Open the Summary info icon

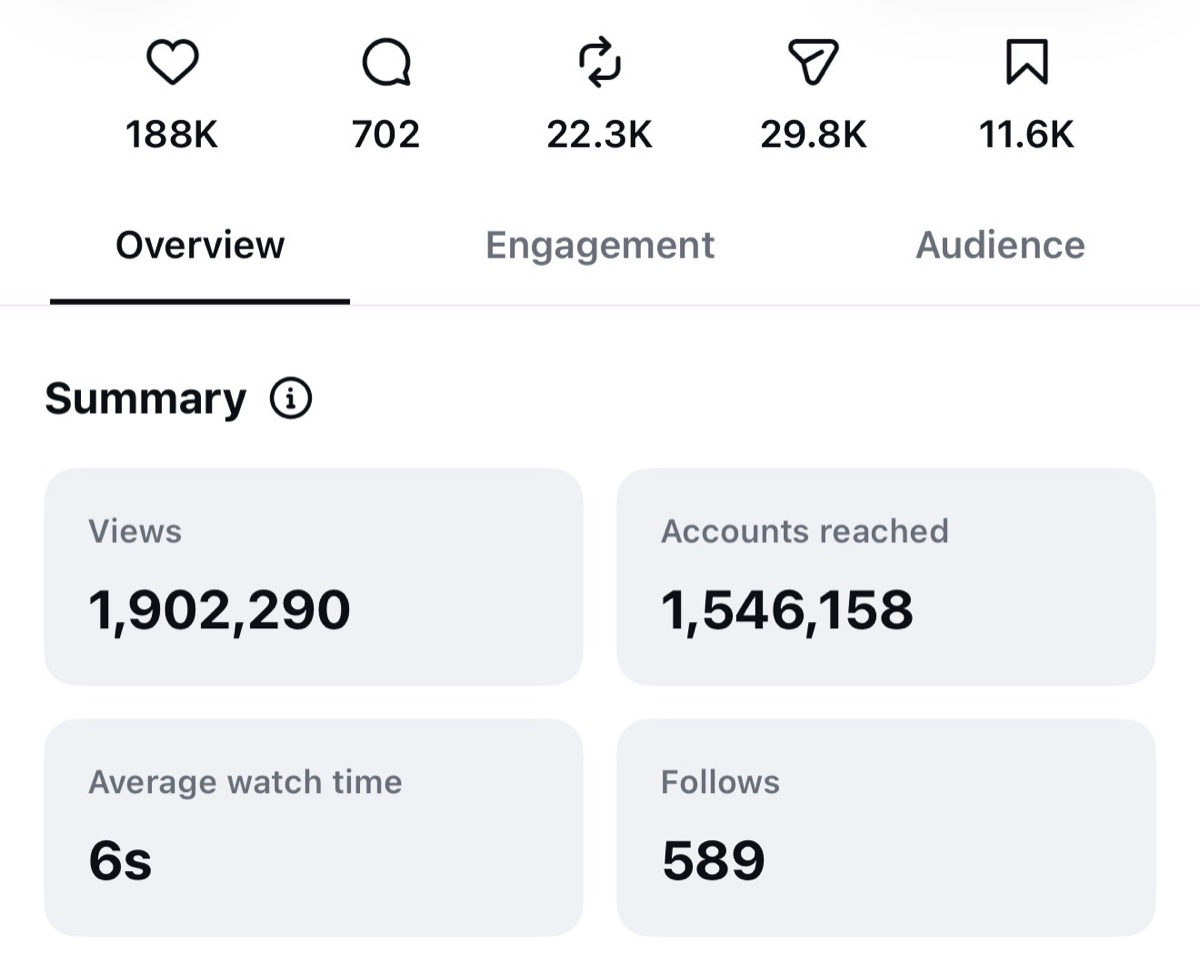click(291, 399)
